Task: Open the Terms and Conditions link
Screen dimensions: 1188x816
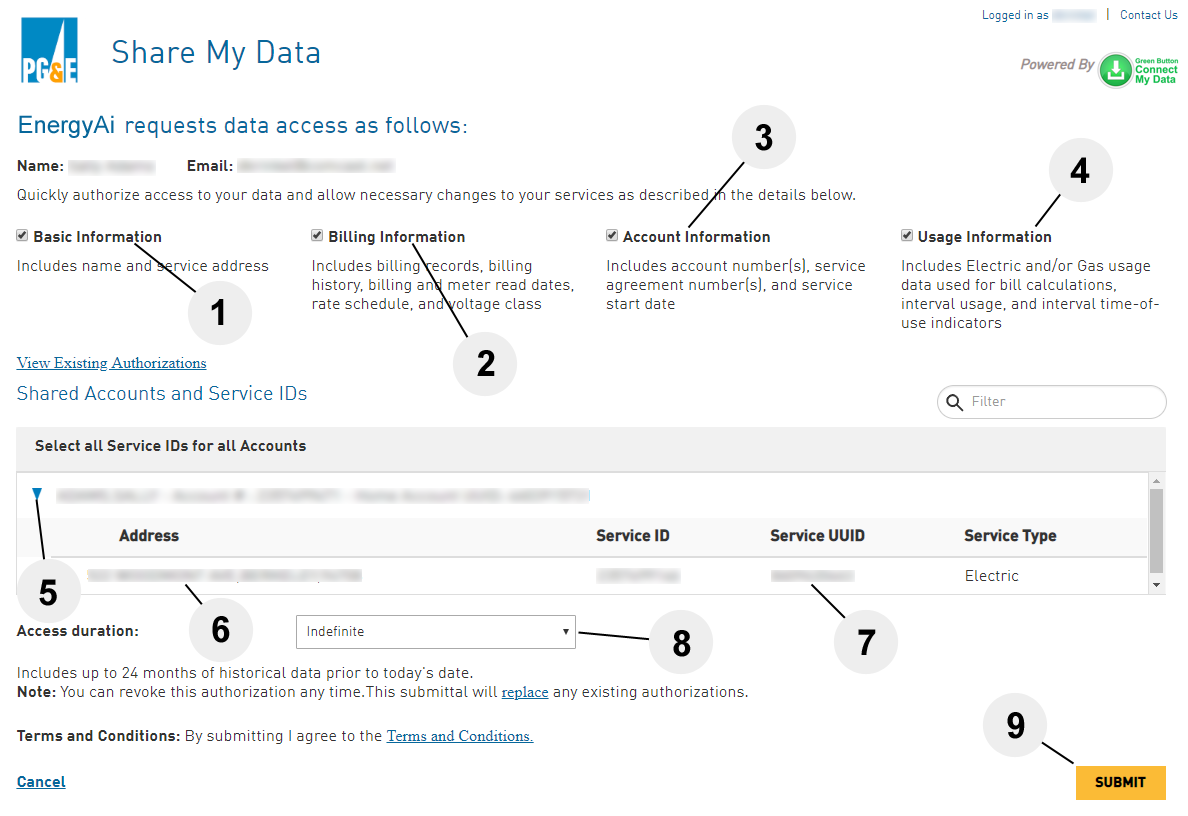Action: point(460,736)
